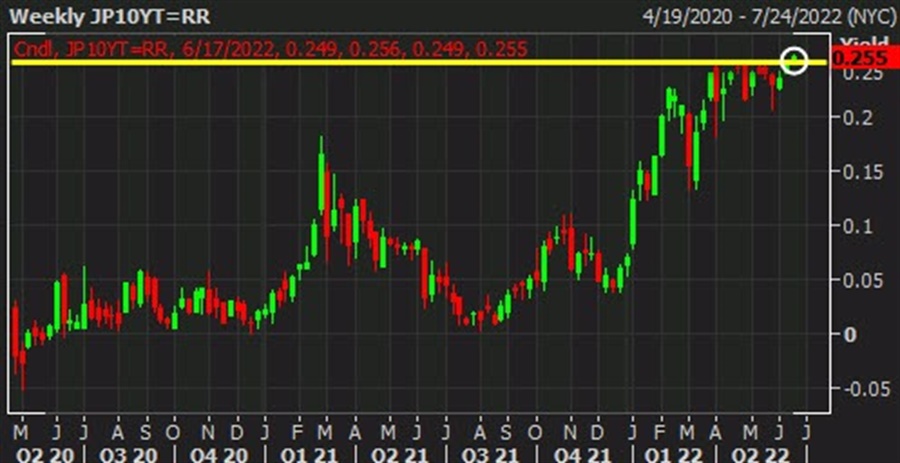Screen dimensions: 900x463
Task: Click the 'Q3 21' quarter label
Action: 489,455
